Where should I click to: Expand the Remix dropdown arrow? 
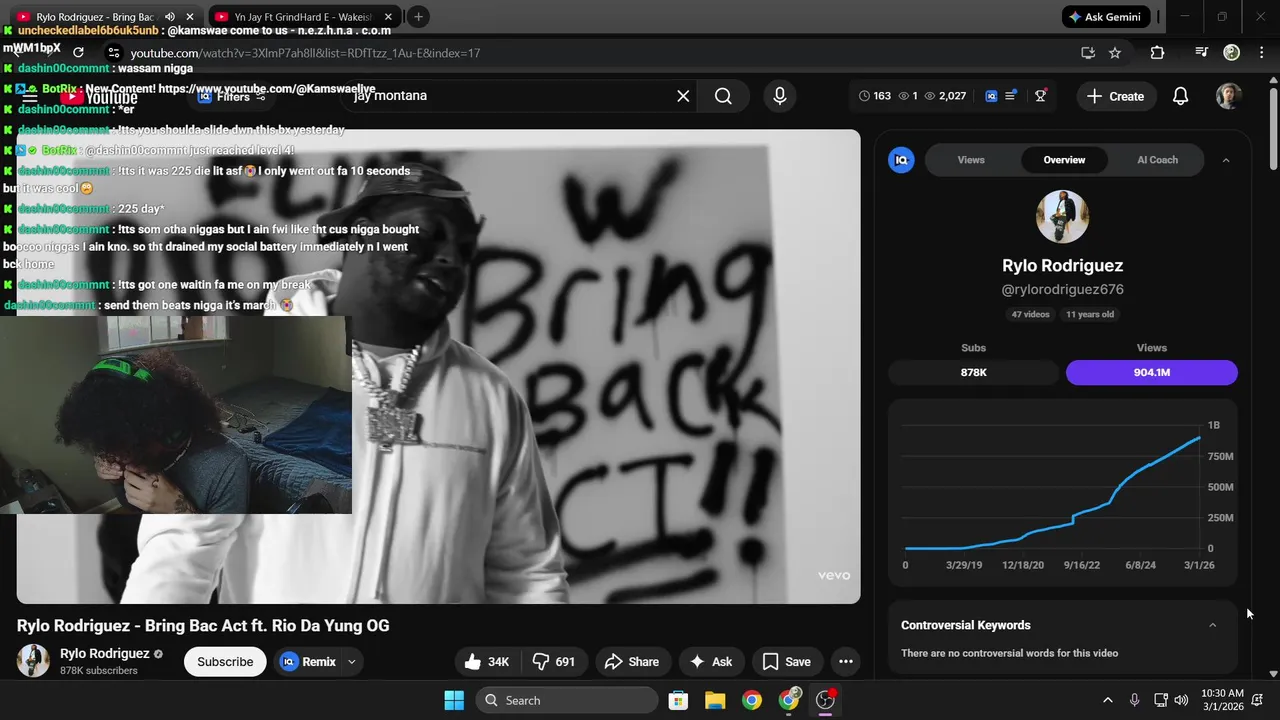coord(351,661)
